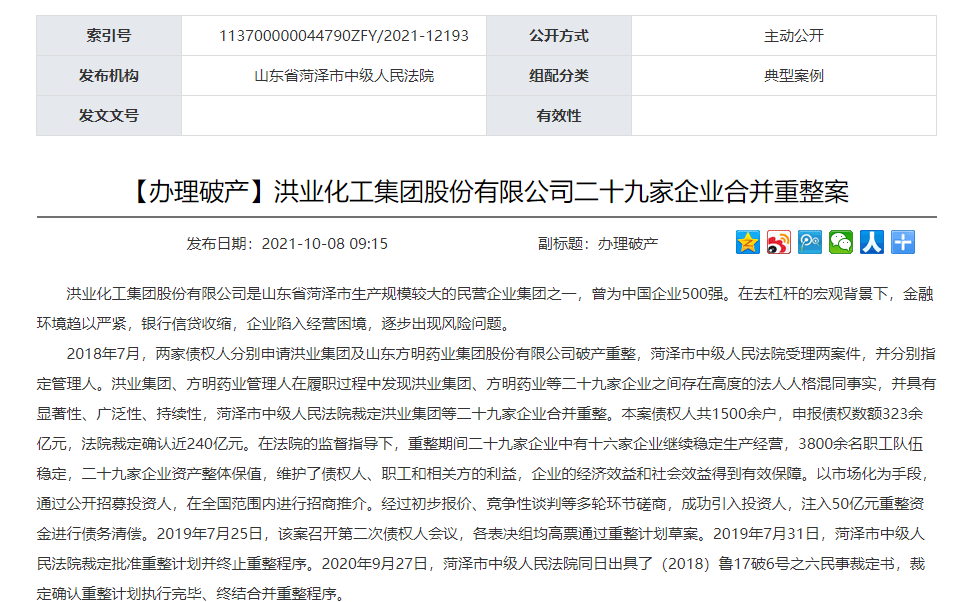Viewport: 972px width, 602px height.
Task: Click the article title 洪业化工集团 merger case
Action: tap(488, 192)
